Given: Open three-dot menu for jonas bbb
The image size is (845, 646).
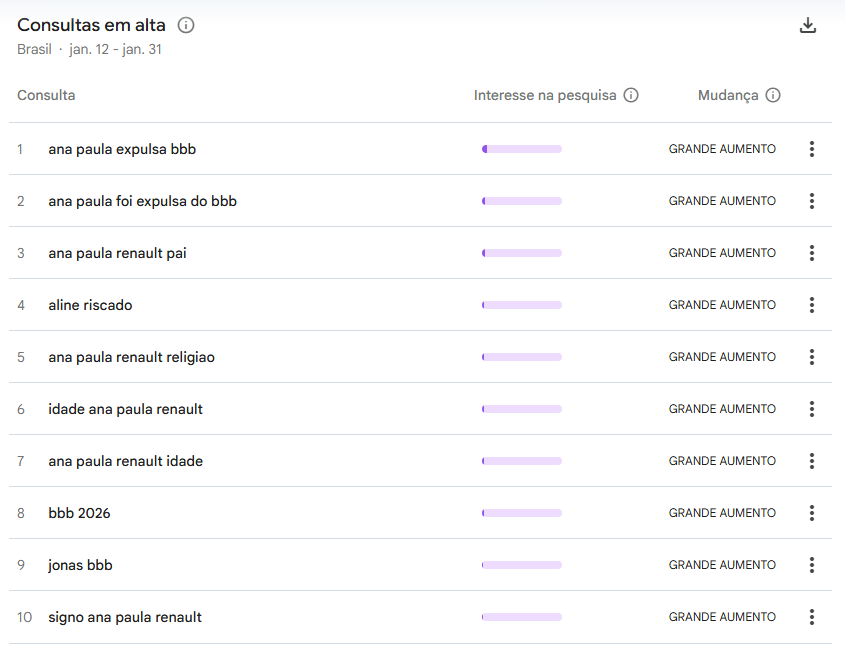Looking at the screenshot, I should pos(812,565).
